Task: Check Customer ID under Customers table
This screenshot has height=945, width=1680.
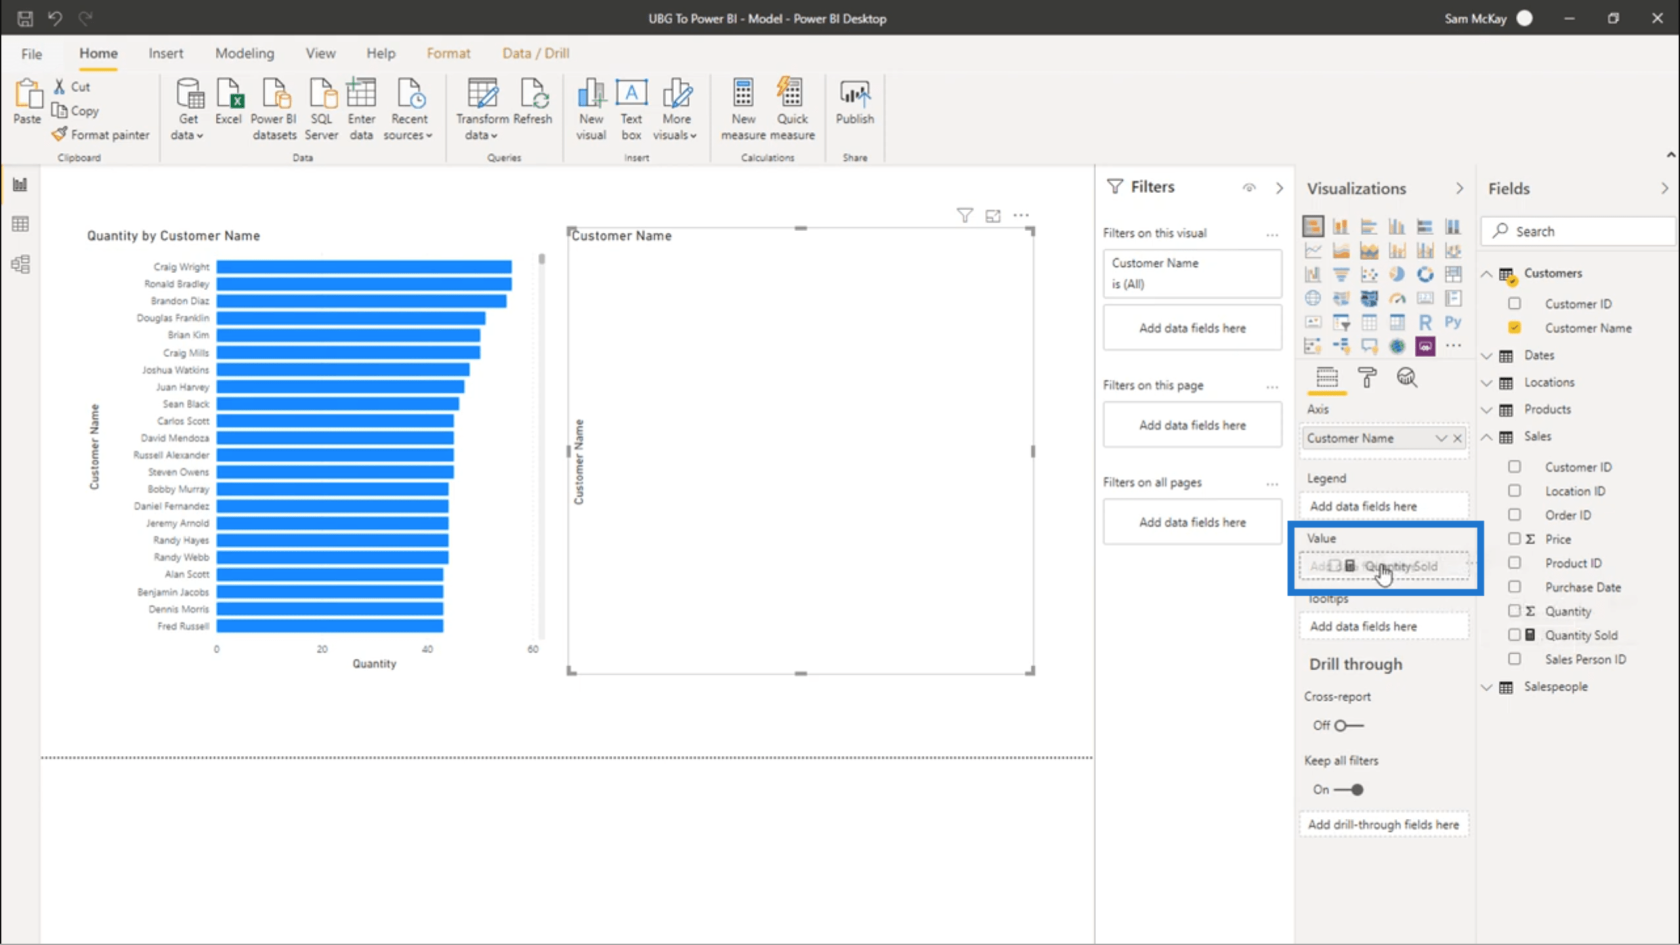Action: pyautogui.click(x=1514, y=303)
